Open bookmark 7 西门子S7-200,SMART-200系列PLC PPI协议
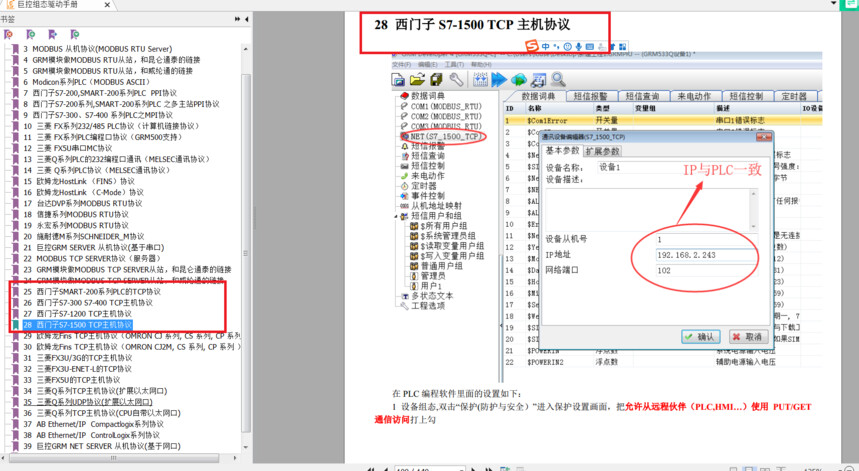 pyautogui.click(x=100, y=93)
